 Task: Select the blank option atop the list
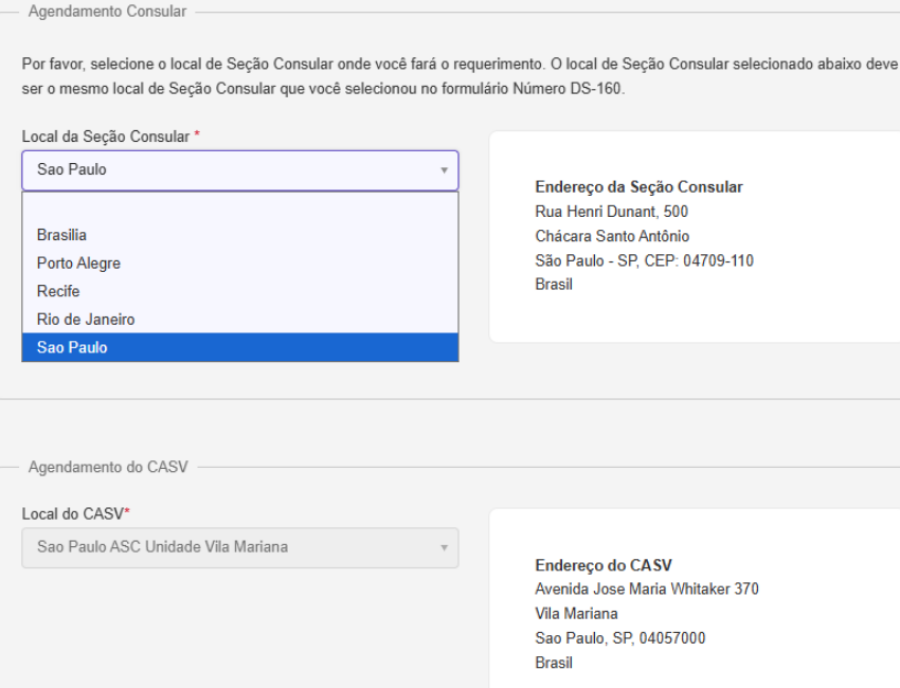pyautogui.click(x=240, y=208)
